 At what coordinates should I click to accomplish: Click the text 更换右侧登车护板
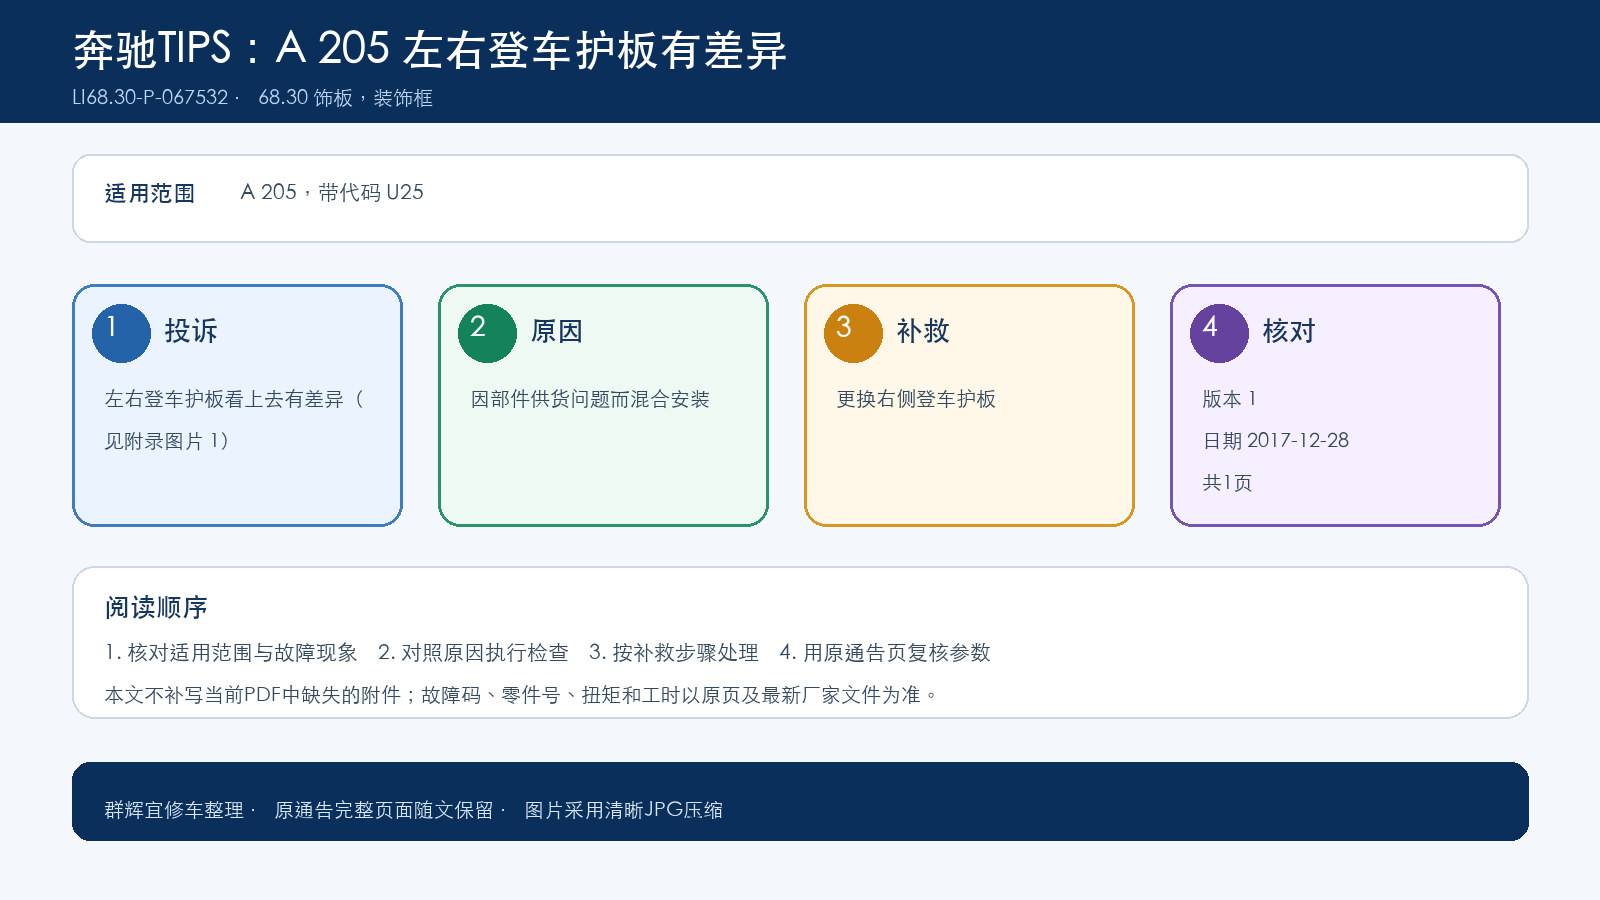[x=916, y=399]
